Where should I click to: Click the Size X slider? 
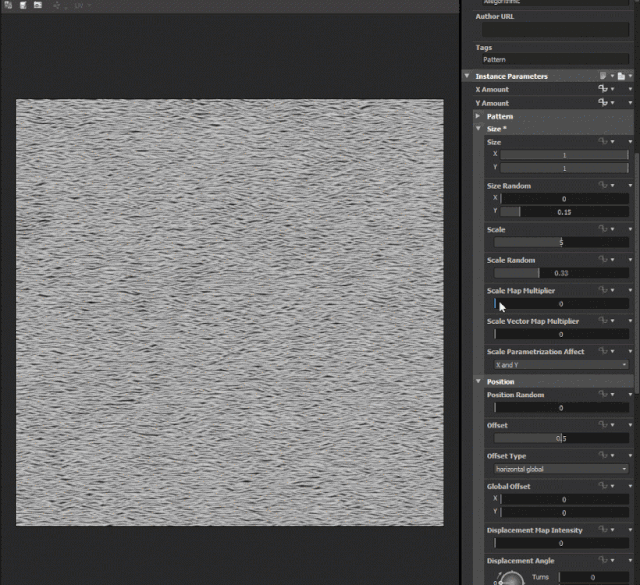[564, 155]
